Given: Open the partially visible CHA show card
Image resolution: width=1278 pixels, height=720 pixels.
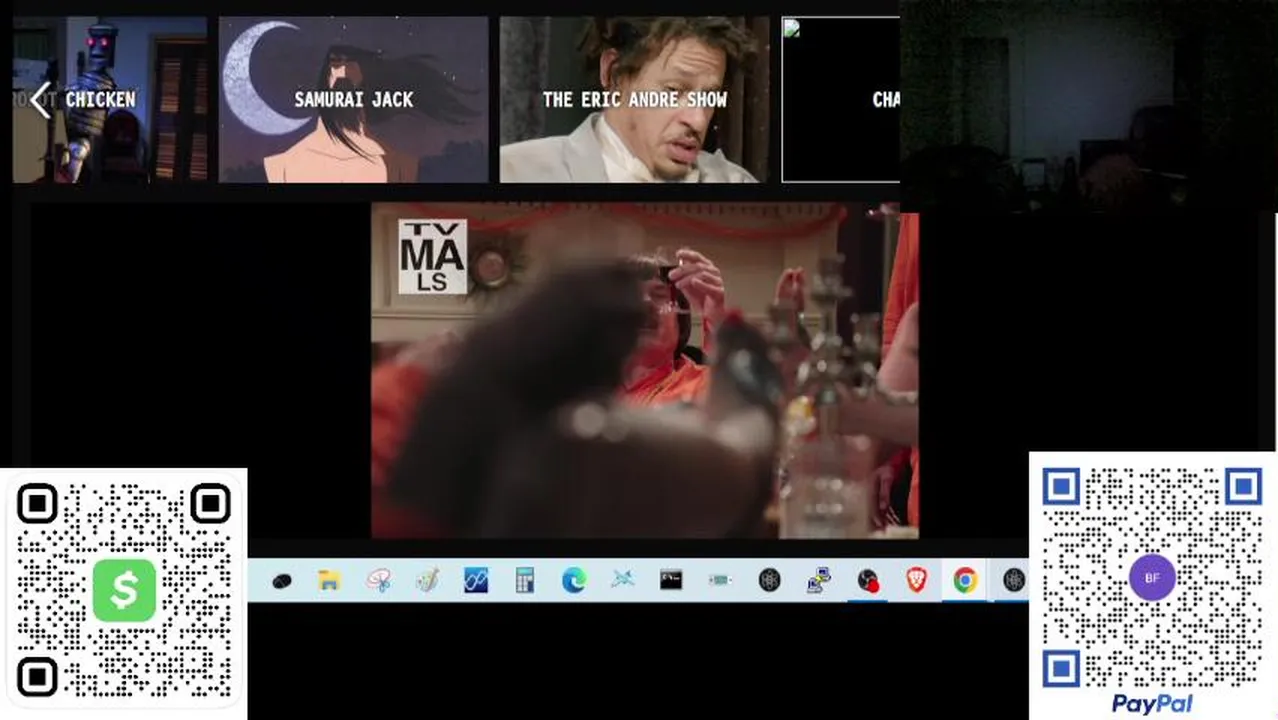Looking at the screenshot, I should [841, 100].
